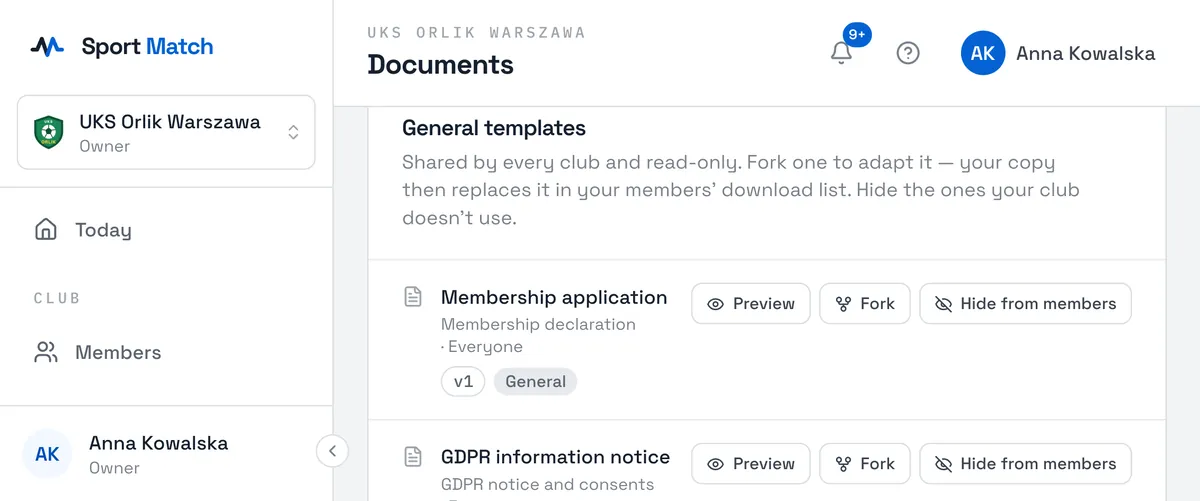The height and width of the screenshot is (501, 1200).
Task: Click the v1 version badge
Action: 463,381
